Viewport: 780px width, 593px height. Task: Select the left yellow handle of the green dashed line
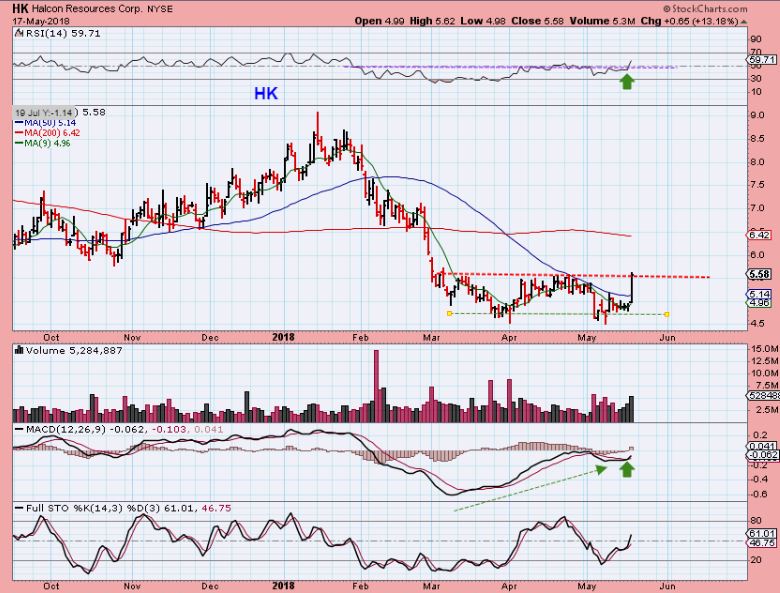pos(449,313)
